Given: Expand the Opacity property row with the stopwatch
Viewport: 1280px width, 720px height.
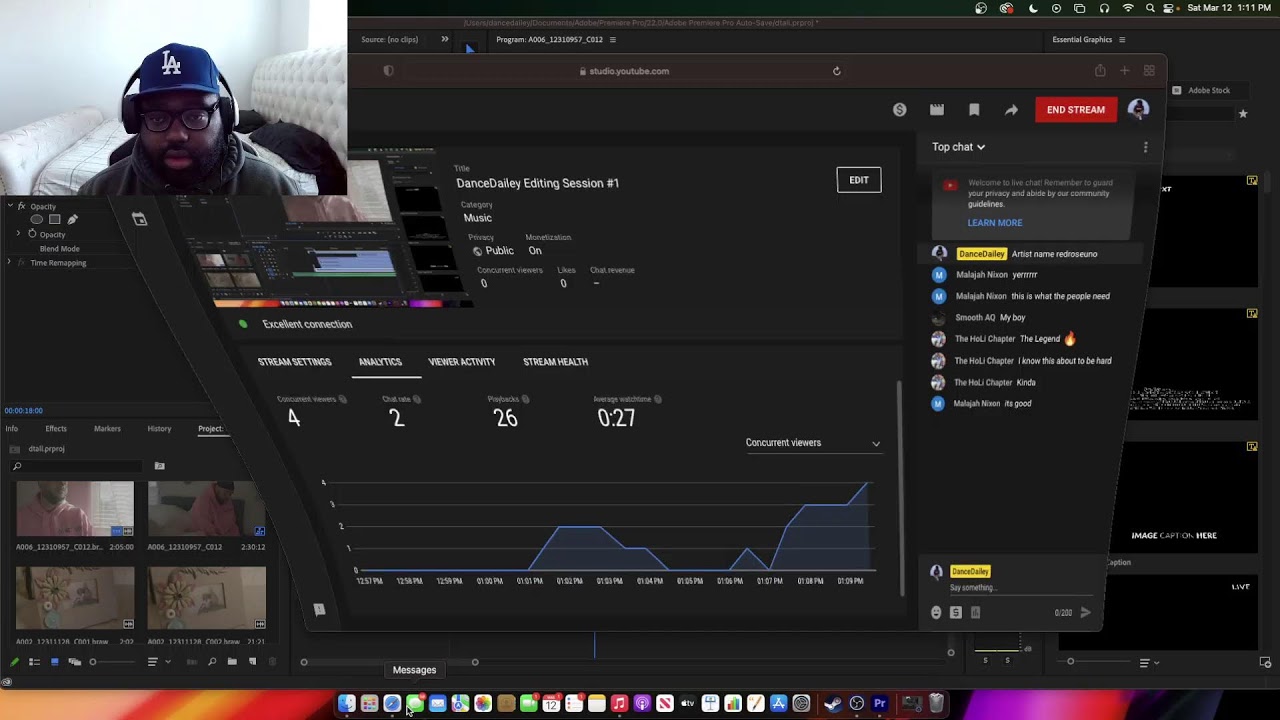Looking at the screenshot, I should pos(18,234).
